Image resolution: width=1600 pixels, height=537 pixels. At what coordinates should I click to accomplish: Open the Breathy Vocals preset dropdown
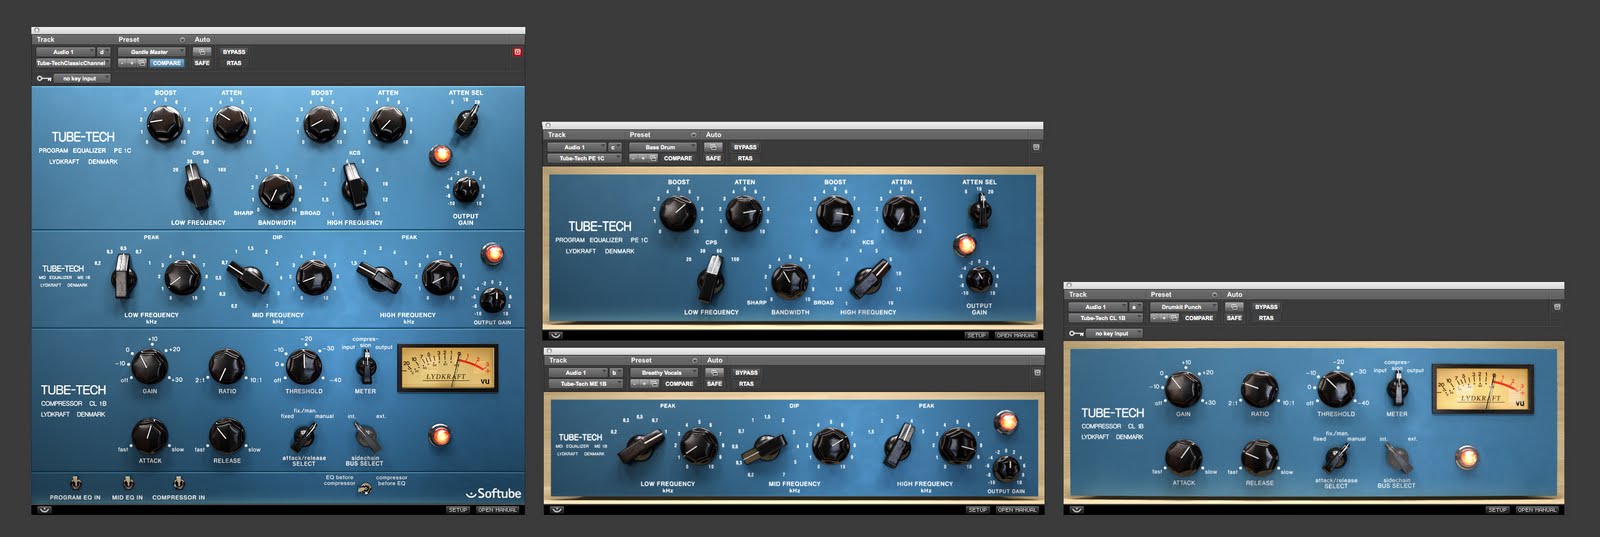coord(664,372)
